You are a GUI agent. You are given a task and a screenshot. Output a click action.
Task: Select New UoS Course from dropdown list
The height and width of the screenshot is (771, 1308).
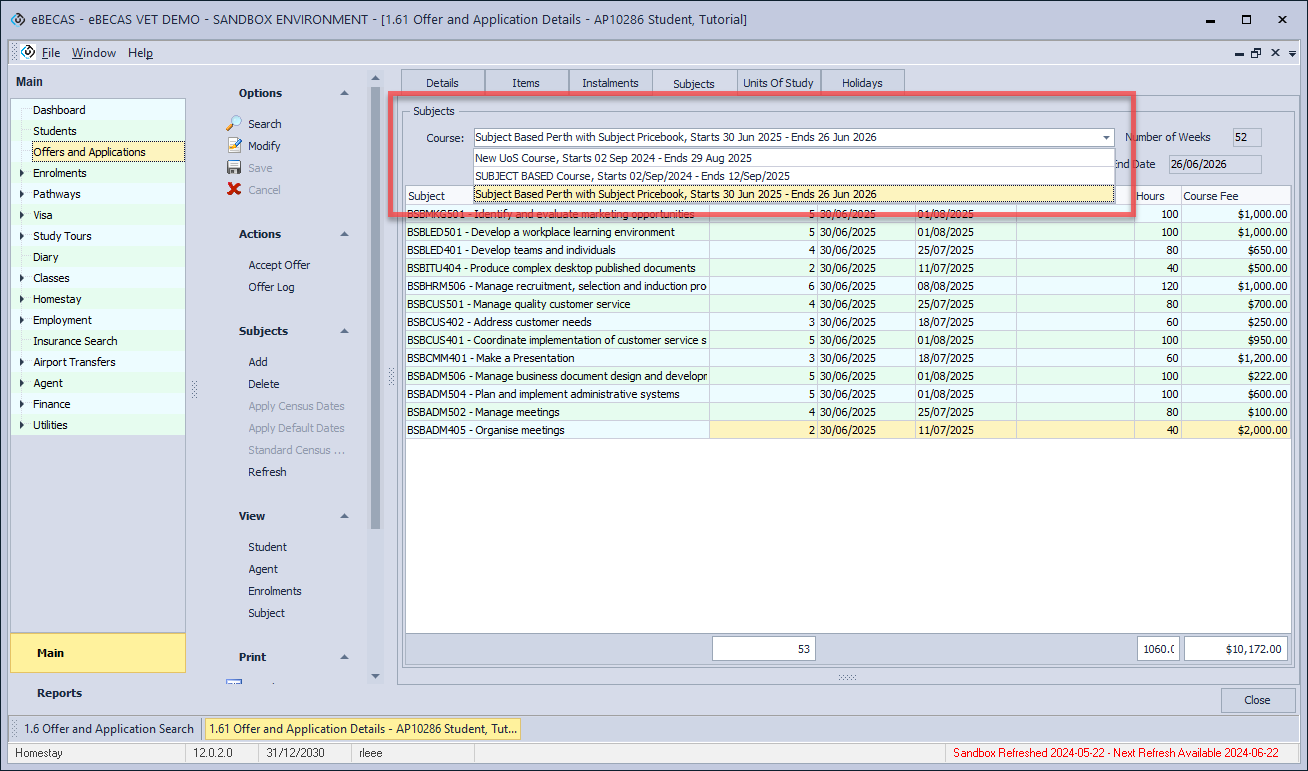tap(612, 158)
